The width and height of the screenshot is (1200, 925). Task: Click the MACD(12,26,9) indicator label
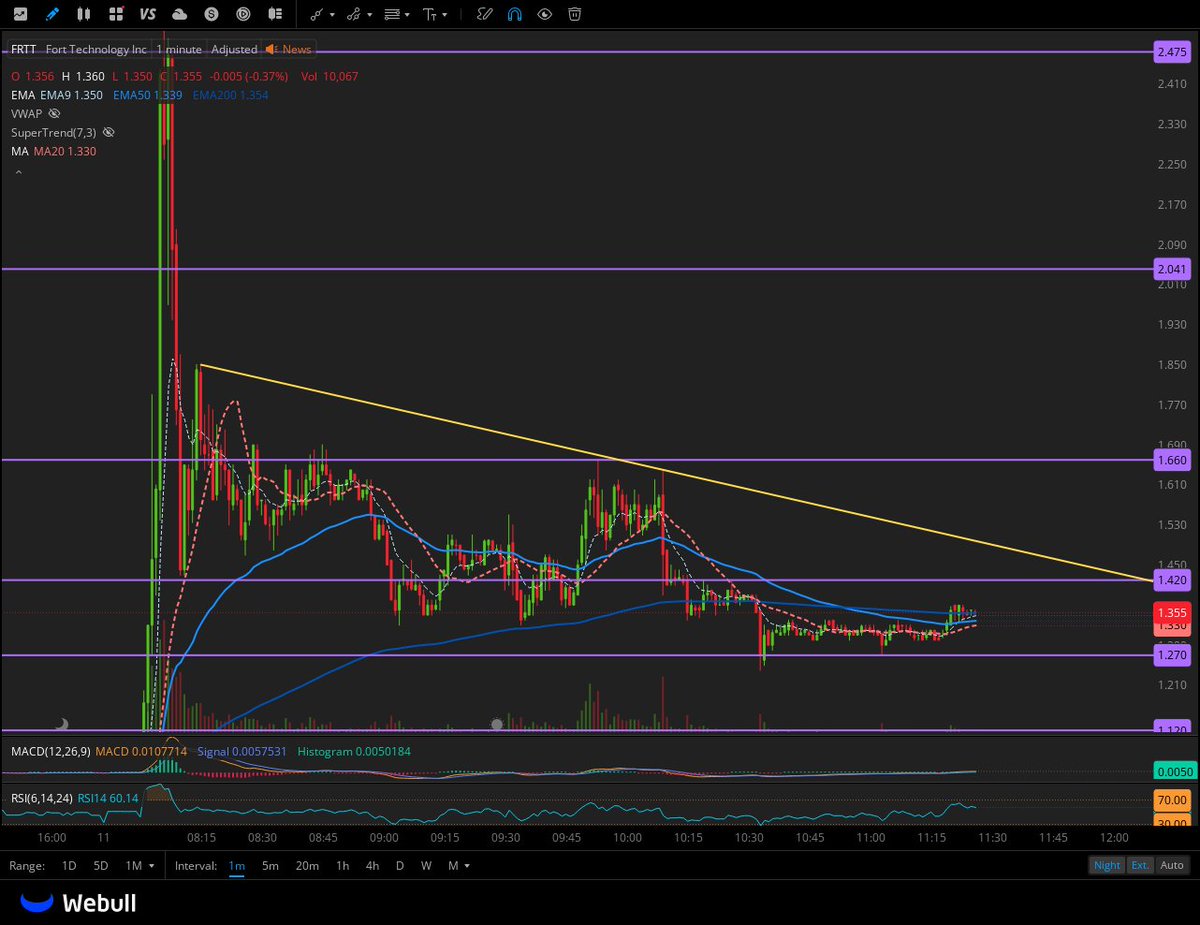(50, 751)
